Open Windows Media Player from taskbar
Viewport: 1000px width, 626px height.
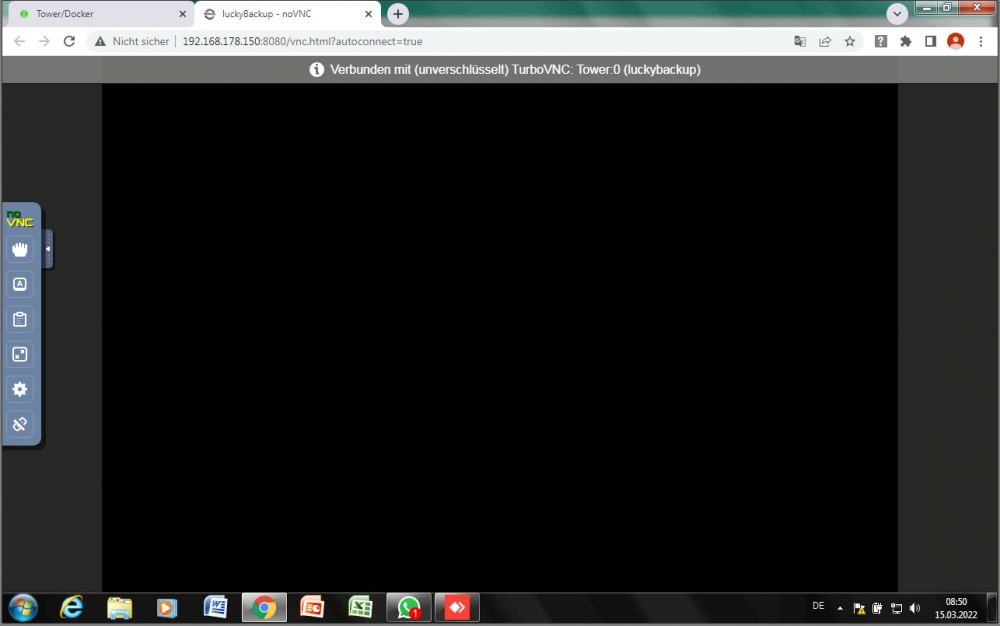point(167,608)
